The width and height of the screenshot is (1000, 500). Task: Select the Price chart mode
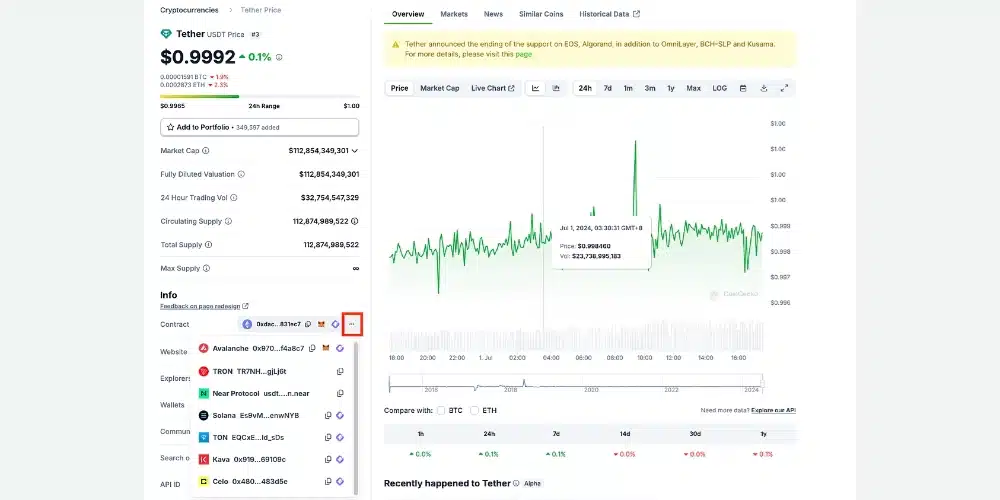[399, 88]
